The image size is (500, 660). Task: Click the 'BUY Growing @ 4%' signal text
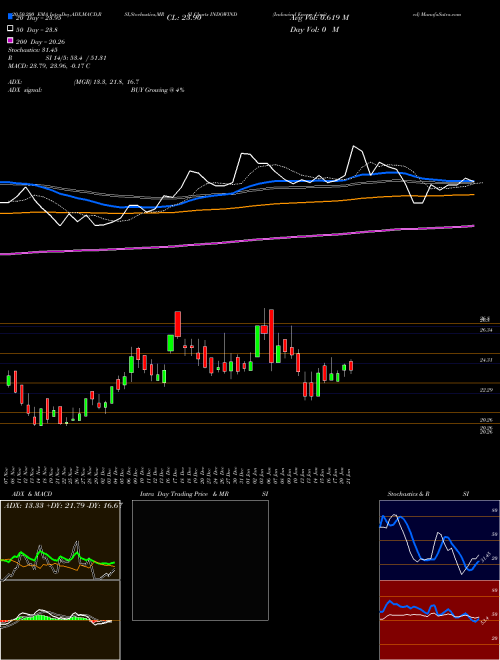[157, 90]
